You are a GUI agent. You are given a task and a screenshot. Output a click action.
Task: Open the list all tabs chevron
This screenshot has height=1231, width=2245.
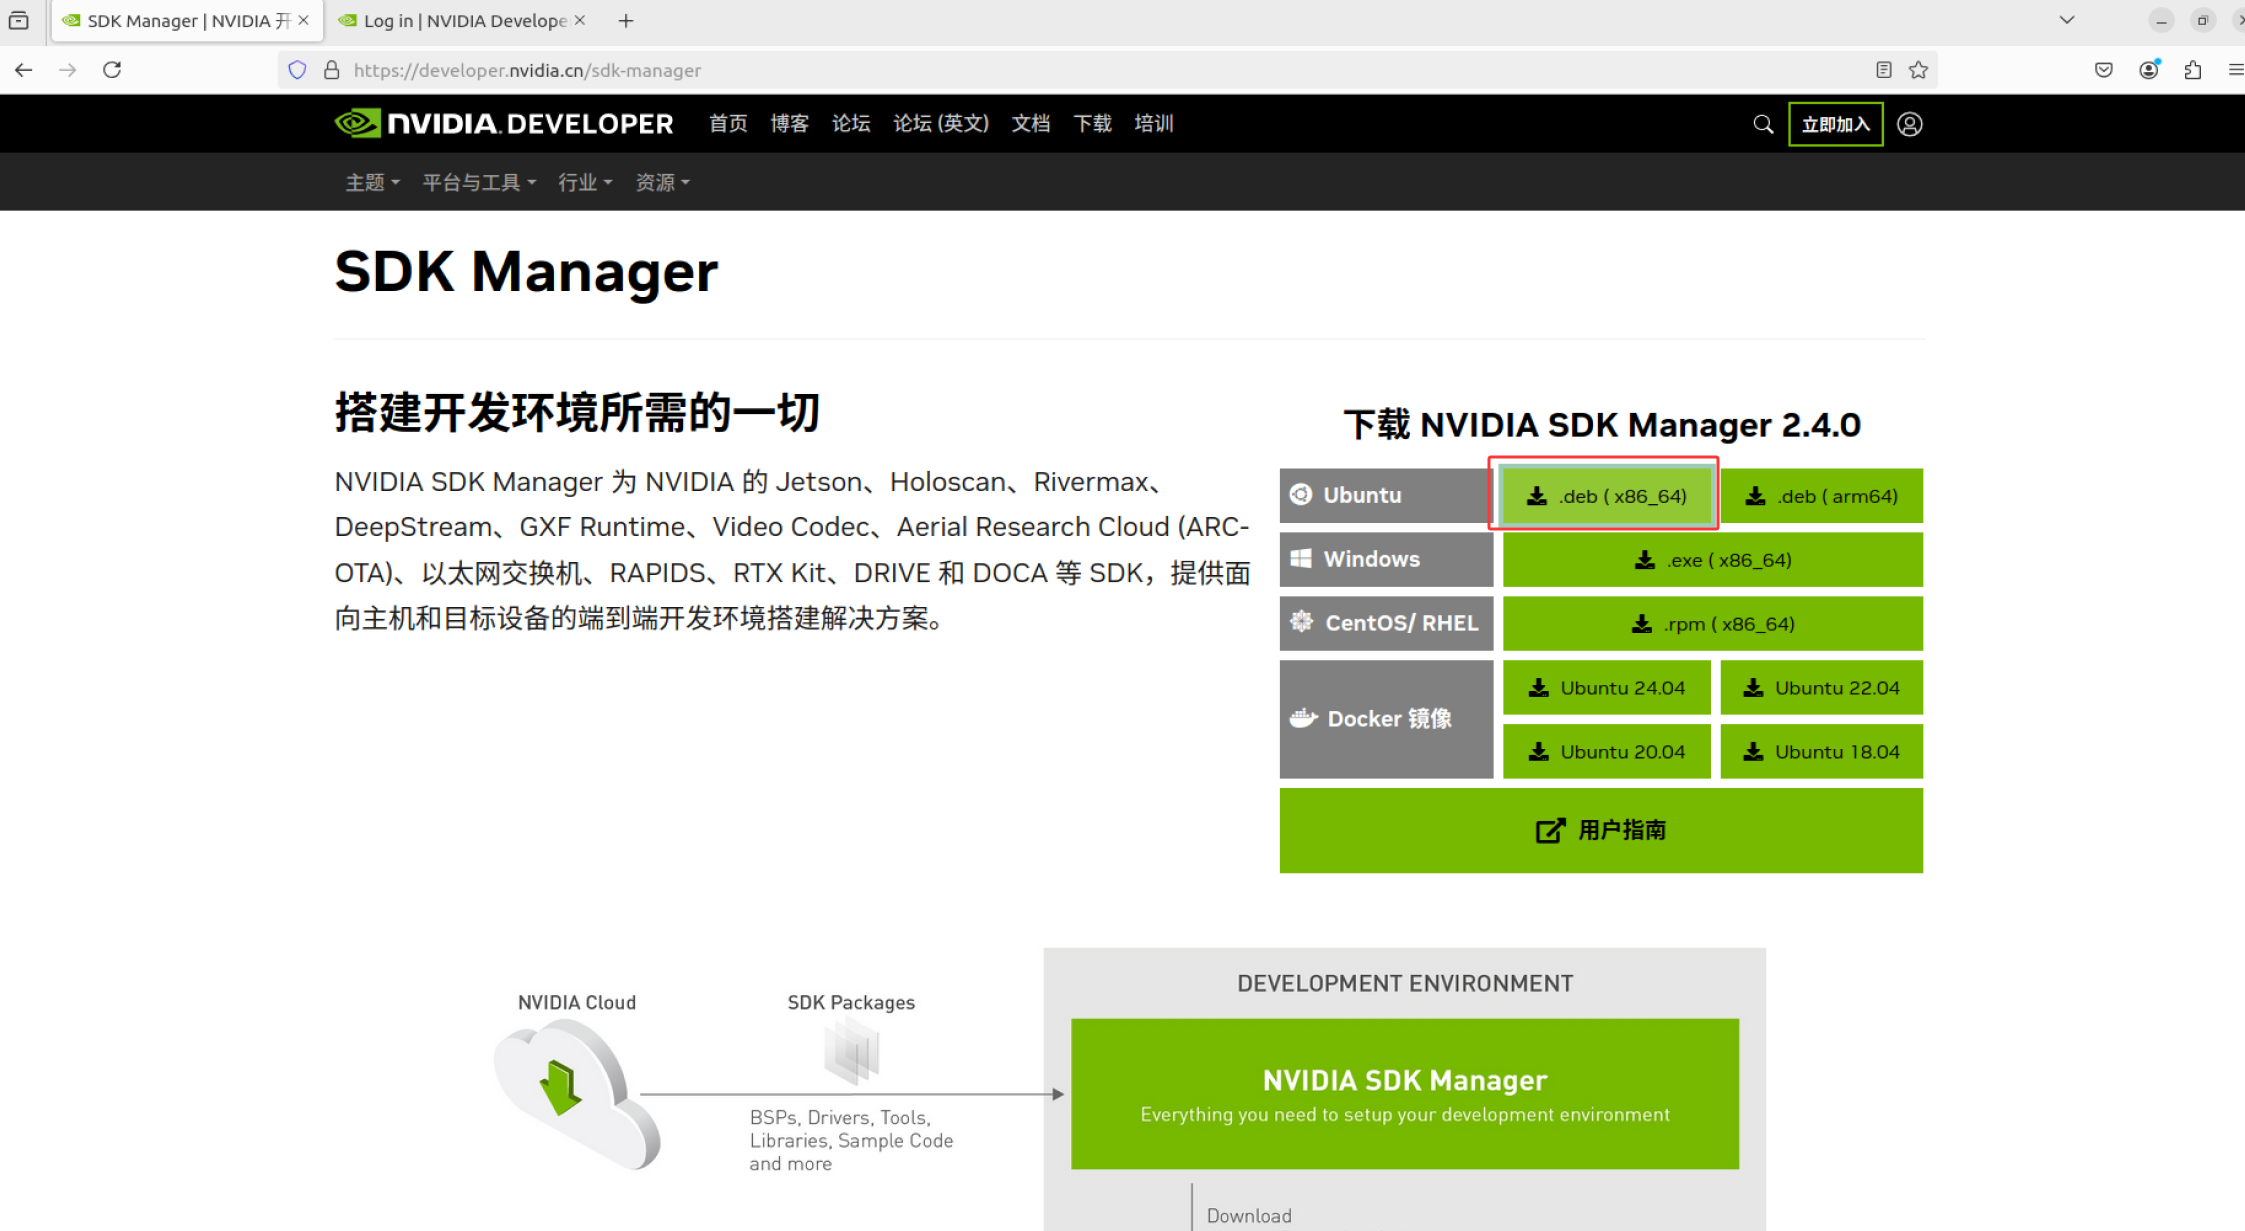pos(2066,20)
